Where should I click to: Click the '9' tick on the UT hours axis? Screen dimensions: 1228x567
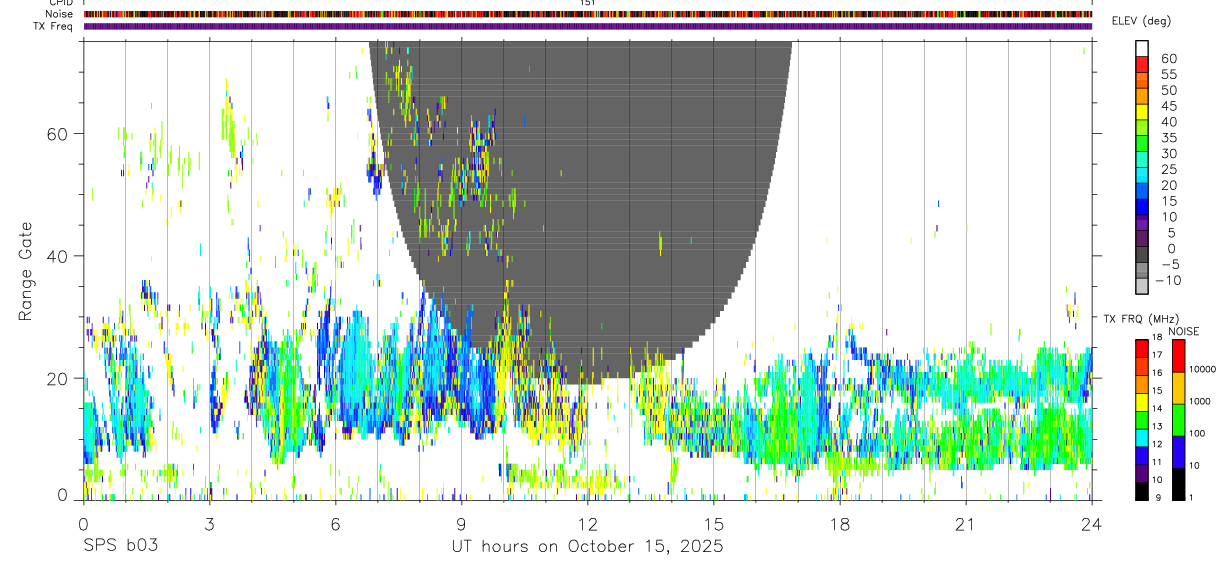461,524
